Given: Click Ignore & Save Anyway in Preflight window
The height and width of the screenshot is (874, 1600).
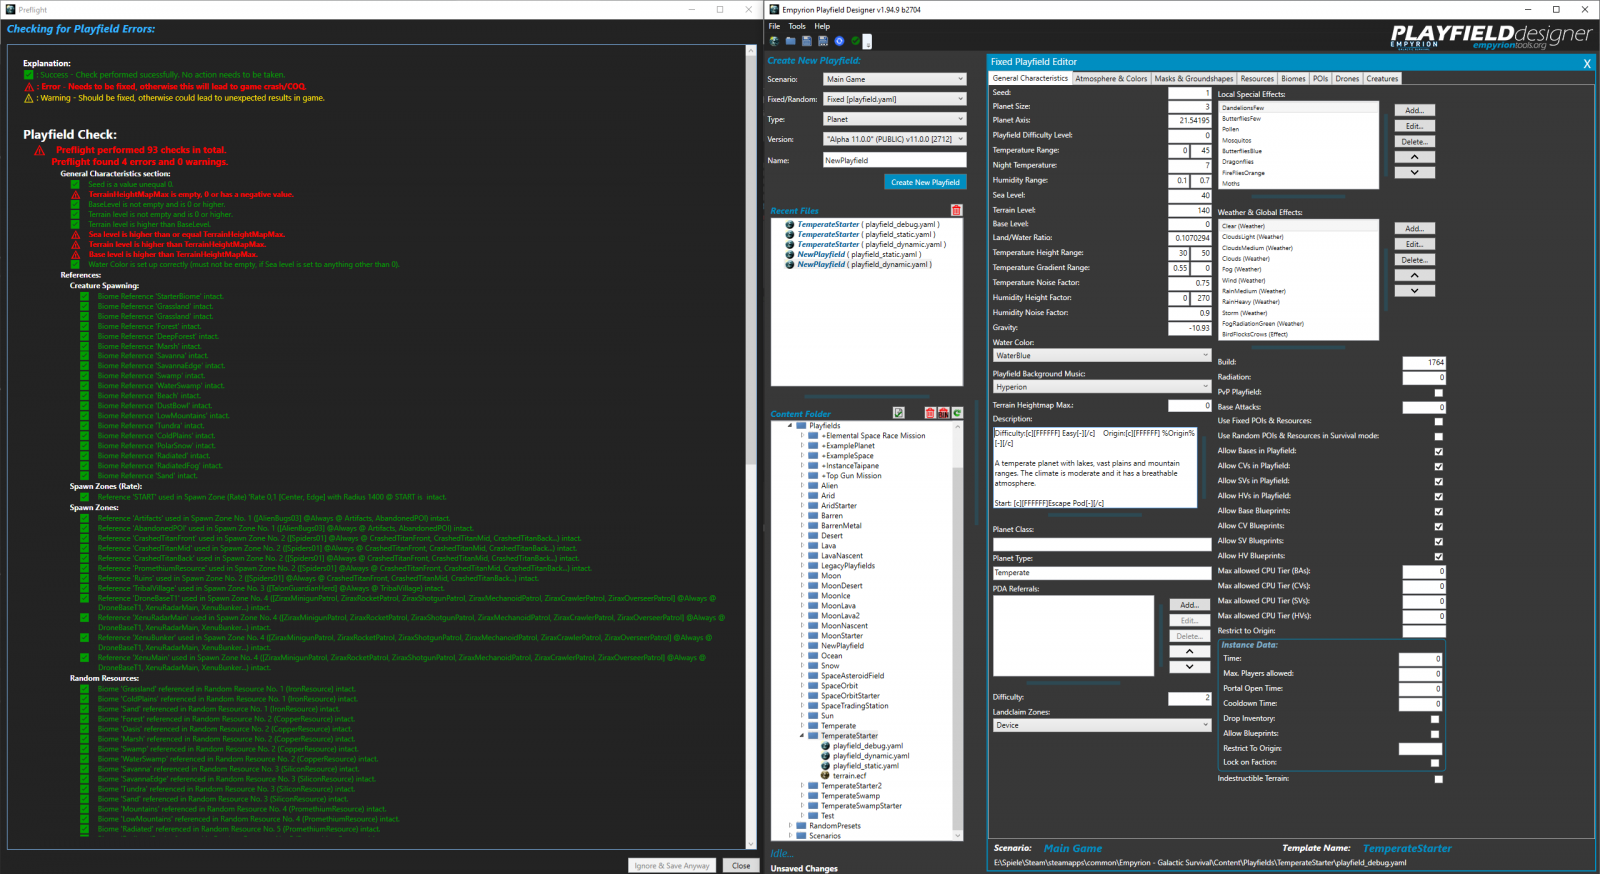Looking at the screenshot, I should [x=672, y=866].
